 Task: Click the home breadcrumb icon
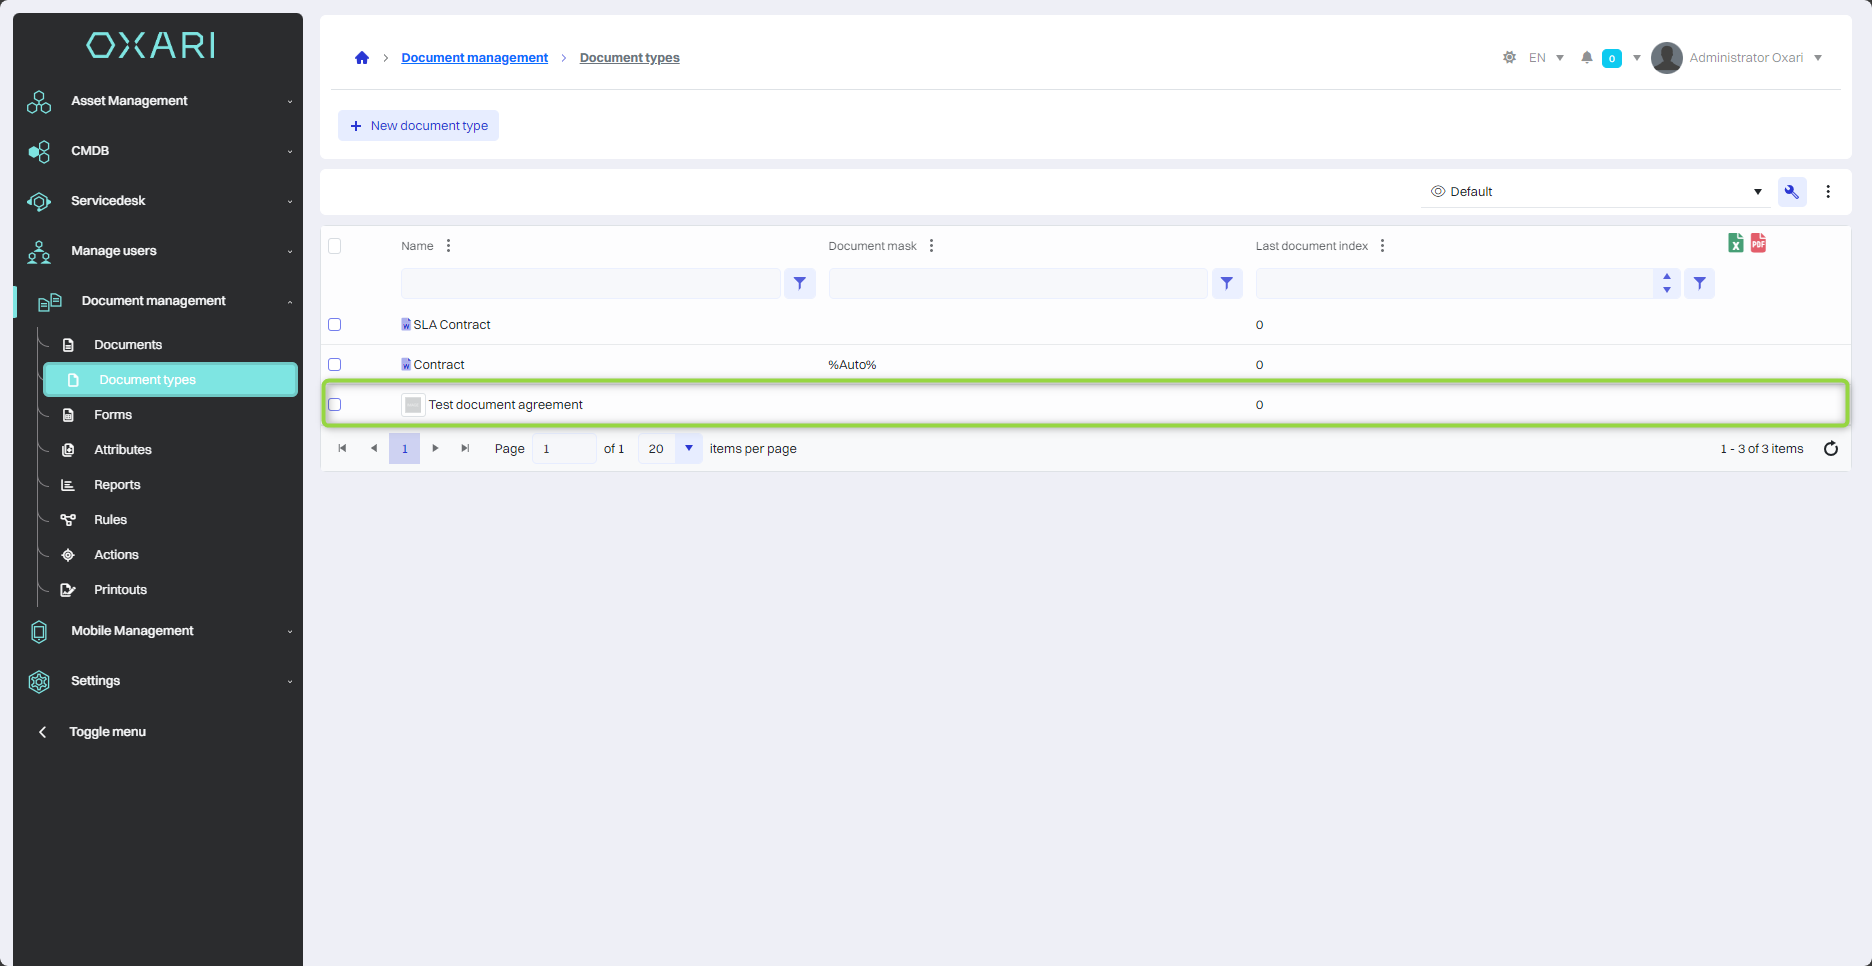tap(362, 58)
